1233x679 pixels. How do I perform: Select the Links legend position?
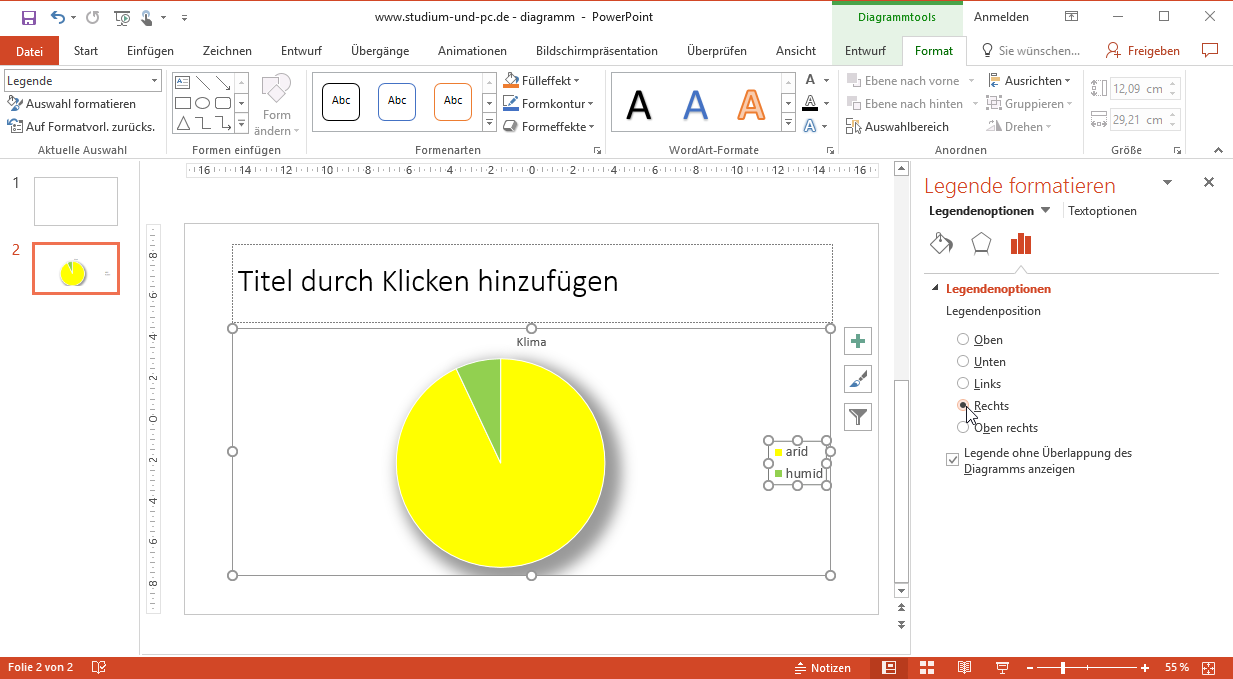pyautogui.click(x=963, y=384)
